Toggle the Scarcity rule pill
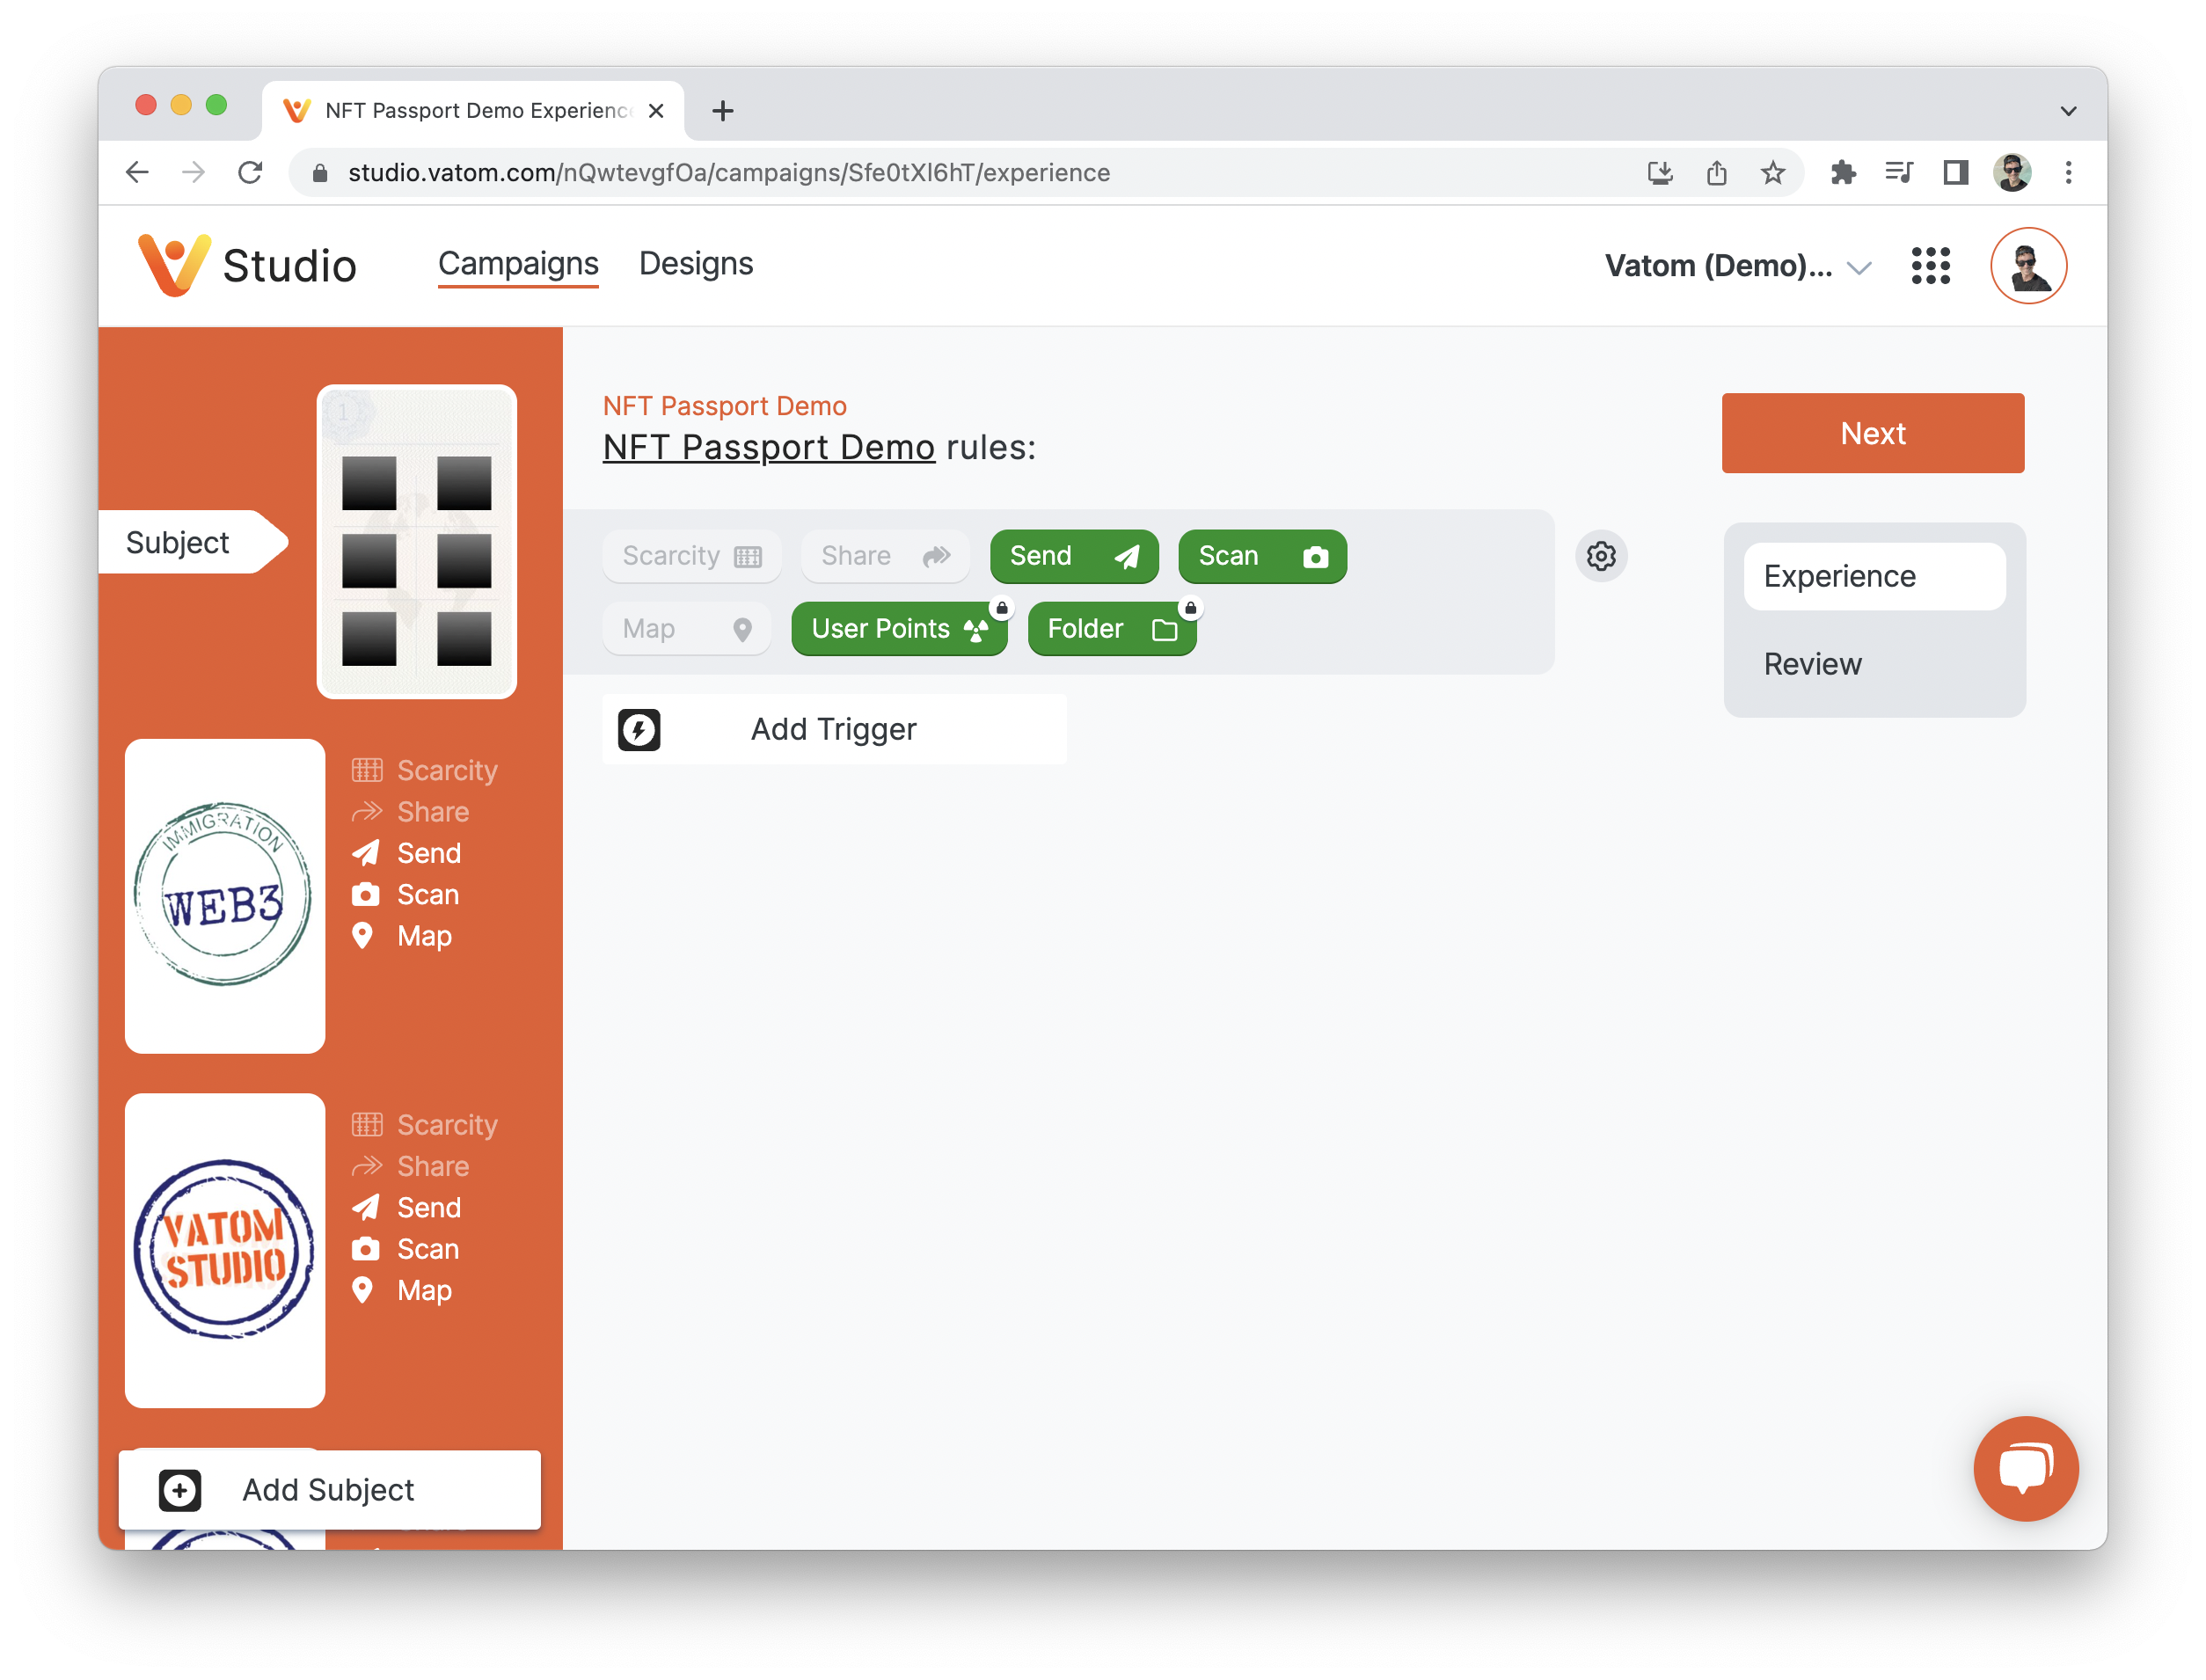This screenshot has width=2206, height=1680. point(691,556)
